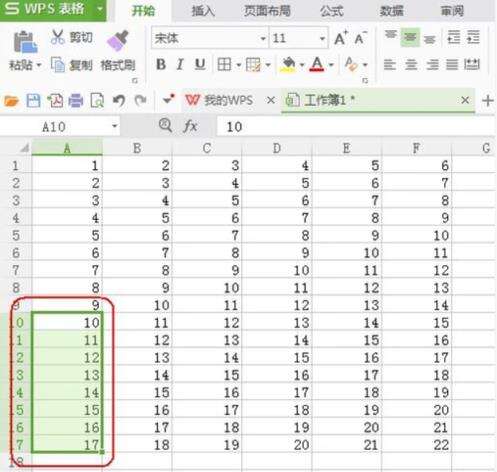Viewport: 497px width, 472px height.
Task: Align text right
Action: 432,64
